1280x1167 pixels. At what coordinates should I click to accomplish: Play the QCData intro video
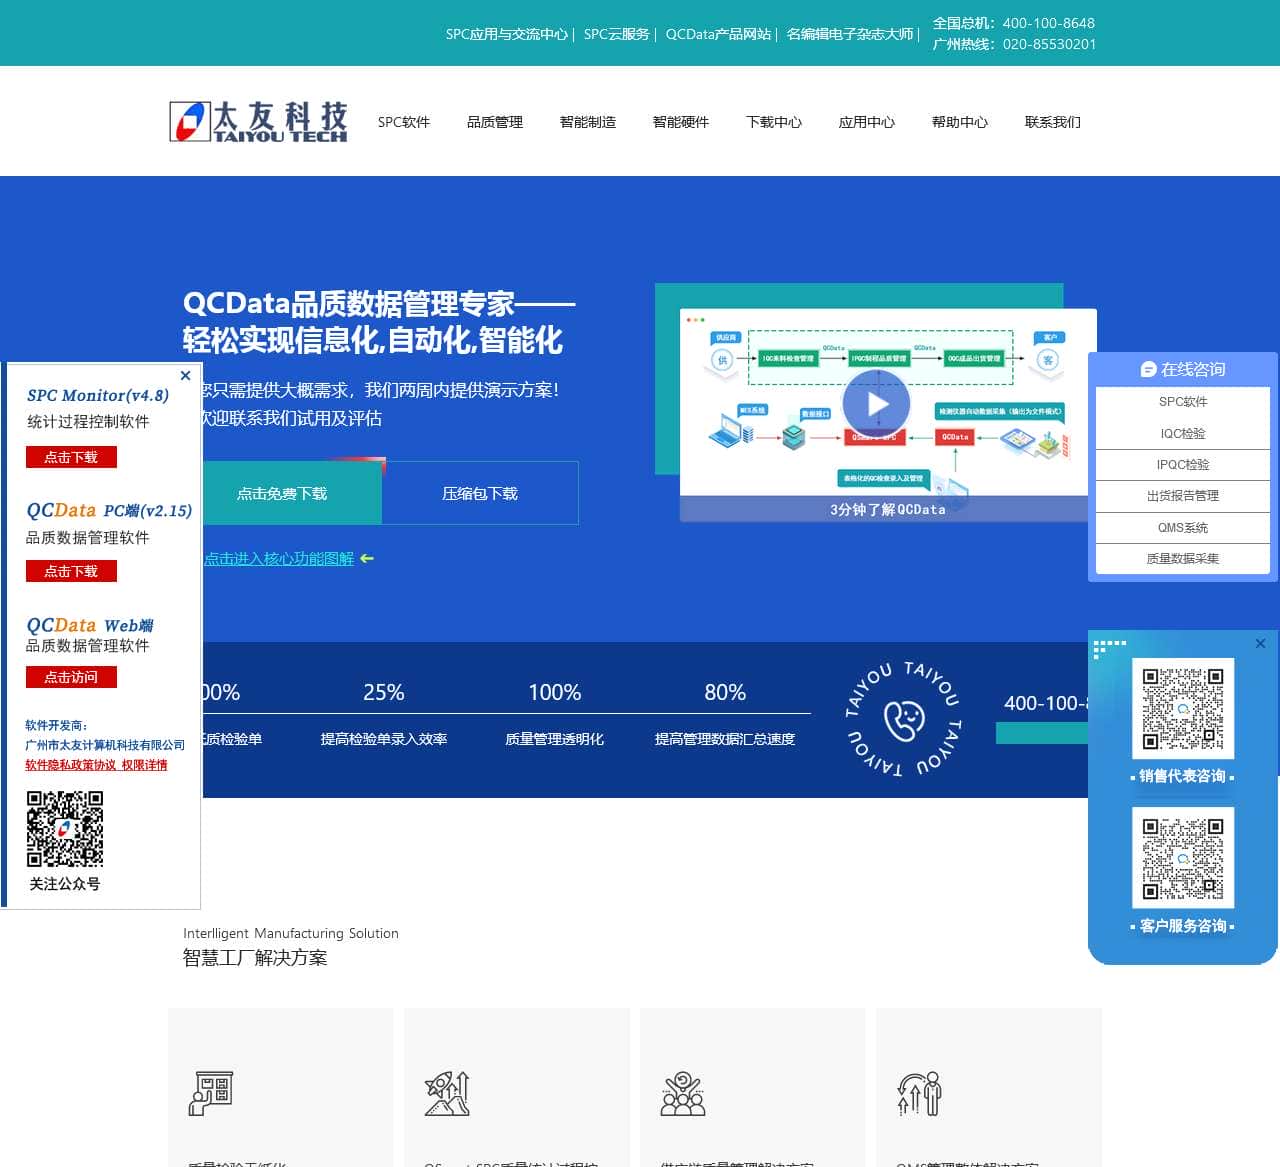tap(876, 404)
